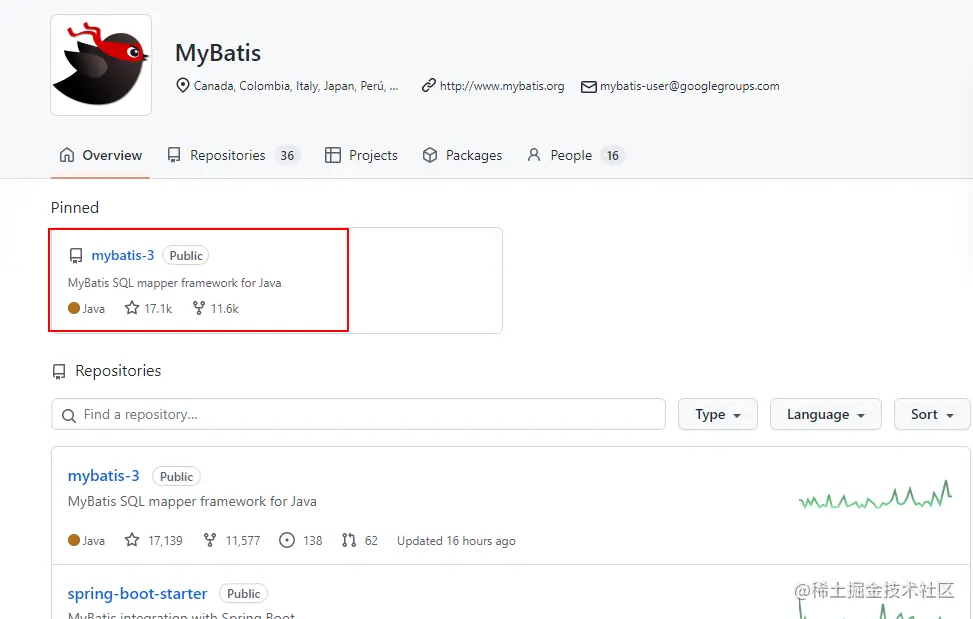Click the Public badge in mybatis-3 list row

click(176, 476)
